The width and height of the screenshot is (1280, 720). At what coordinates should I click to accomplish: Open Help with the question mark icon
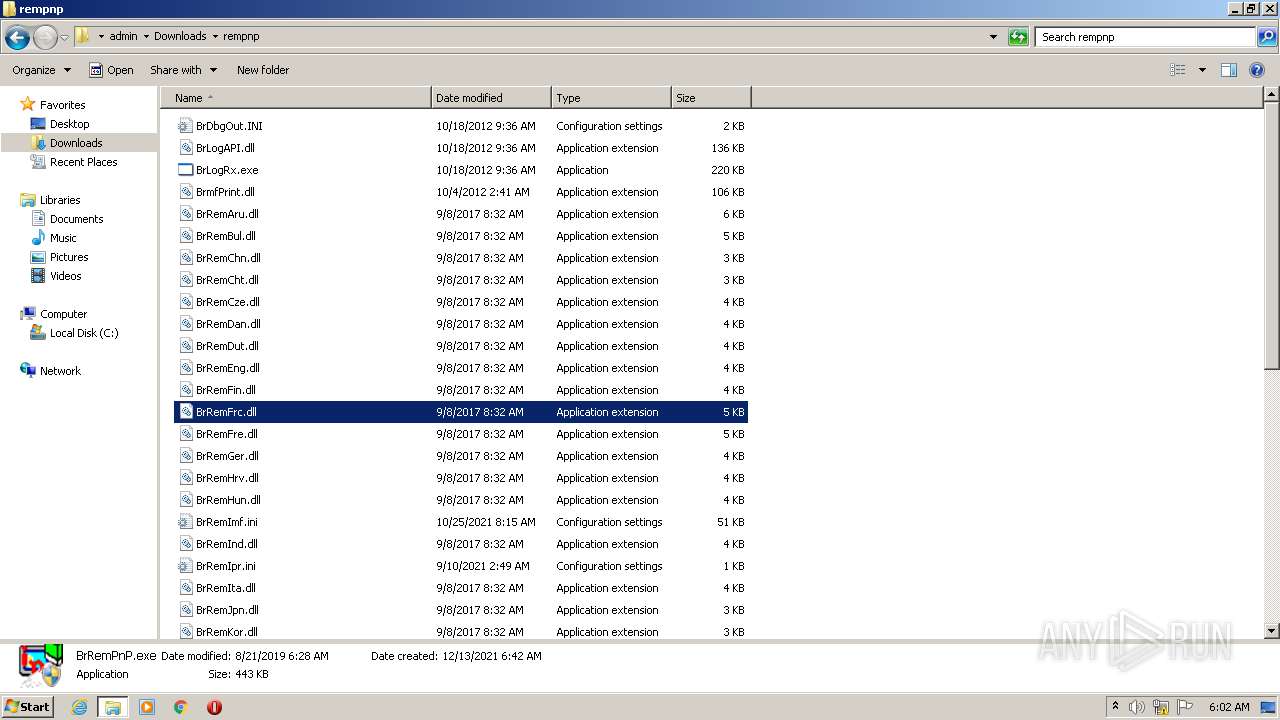[x=1257, y=70]
